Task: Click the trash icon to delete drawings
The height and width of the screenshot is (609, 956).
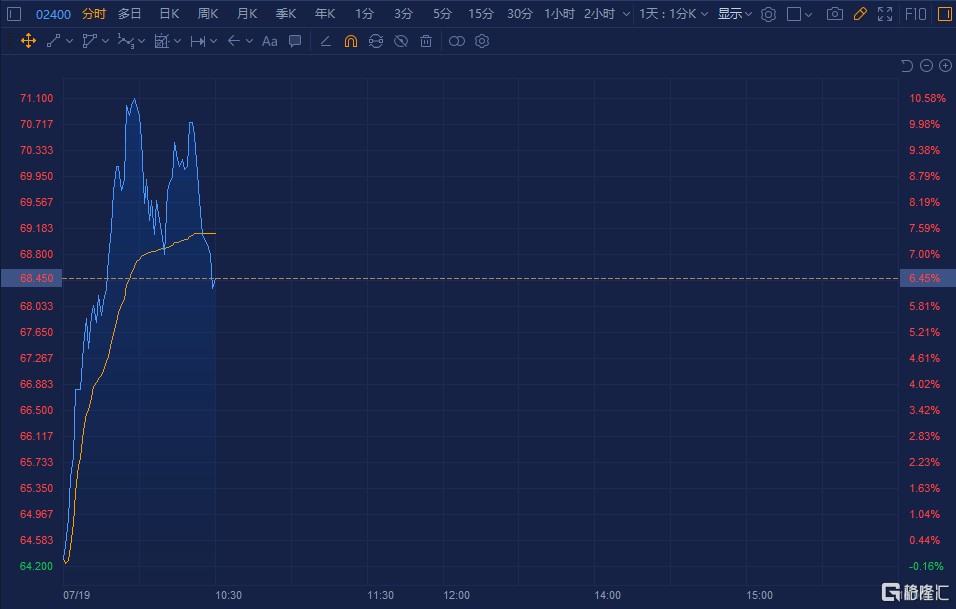Action: tap(426, 41)
